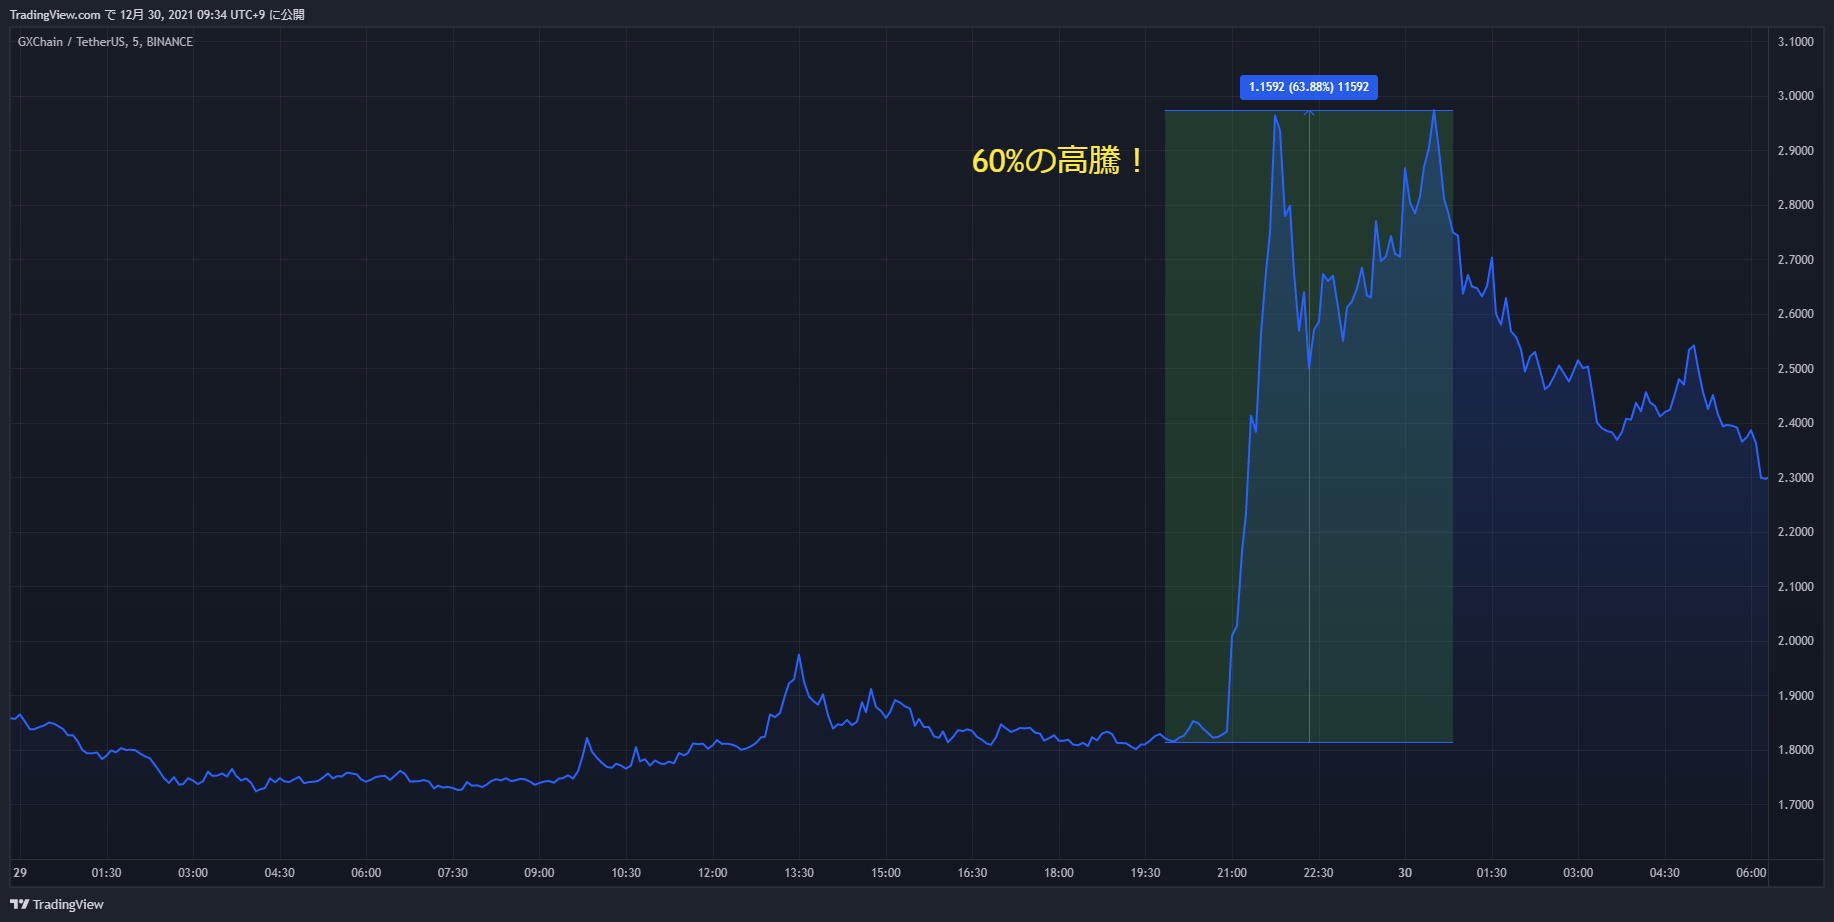Click the 3.0000 price axis label
This screenshot has width=1834, height=922.
(x=1796, y=96)
